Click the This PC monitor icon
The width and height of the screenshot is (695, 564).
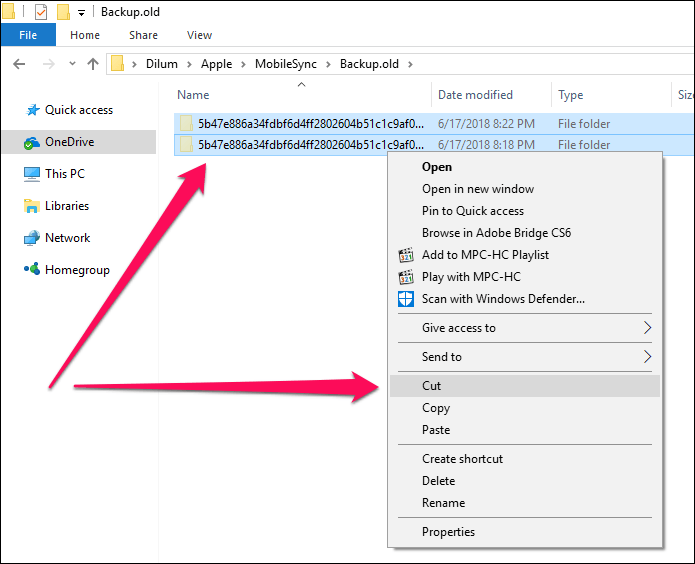coord(32,174)
